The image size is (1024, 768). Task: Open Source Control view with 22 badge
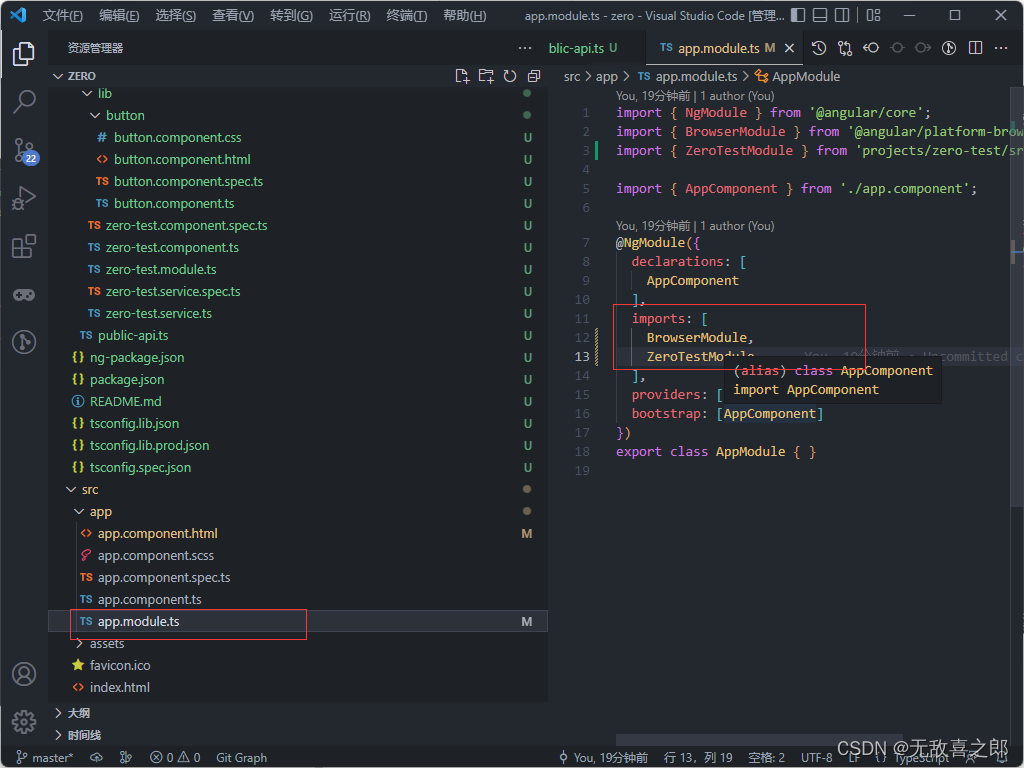click(x=25, y=150)
